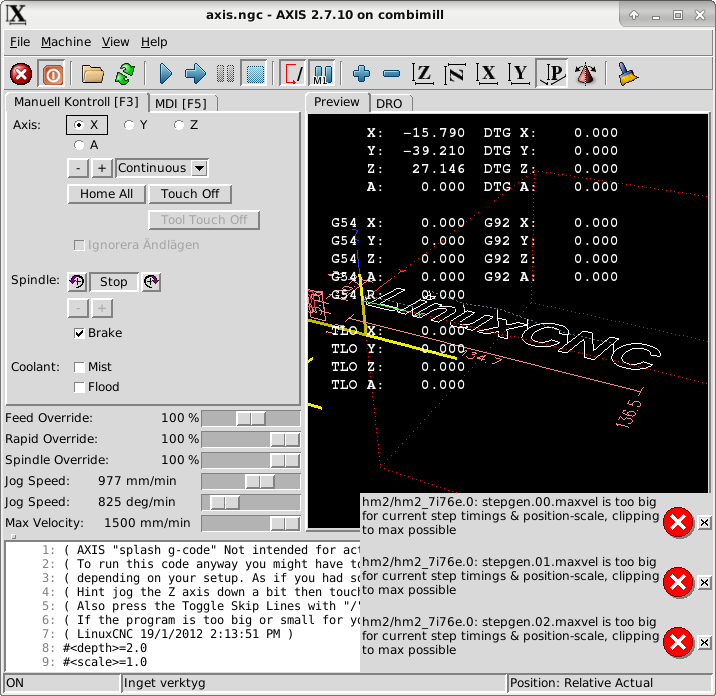Viewport: 716px width, 696px height.
Task: Switch to X view preset
Action: pyautogui.click(x=487, y=74)
